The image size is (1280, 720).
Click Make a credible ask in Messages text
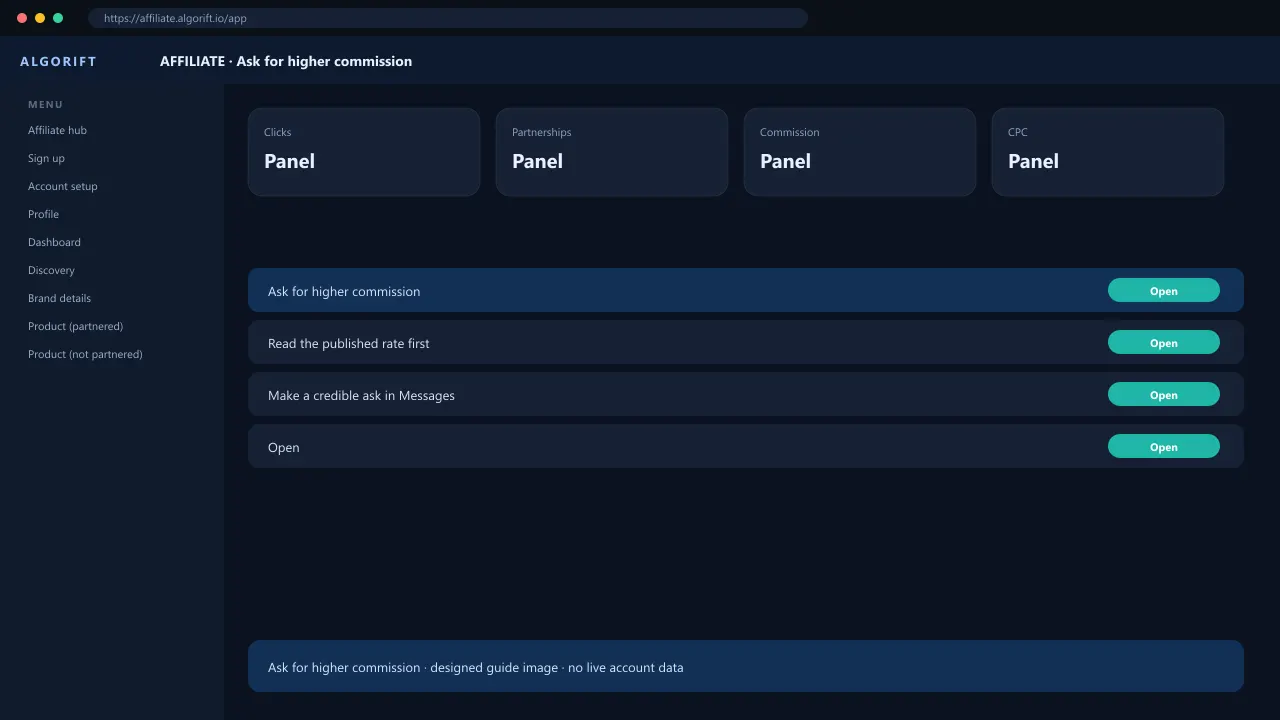click(361, 395)
